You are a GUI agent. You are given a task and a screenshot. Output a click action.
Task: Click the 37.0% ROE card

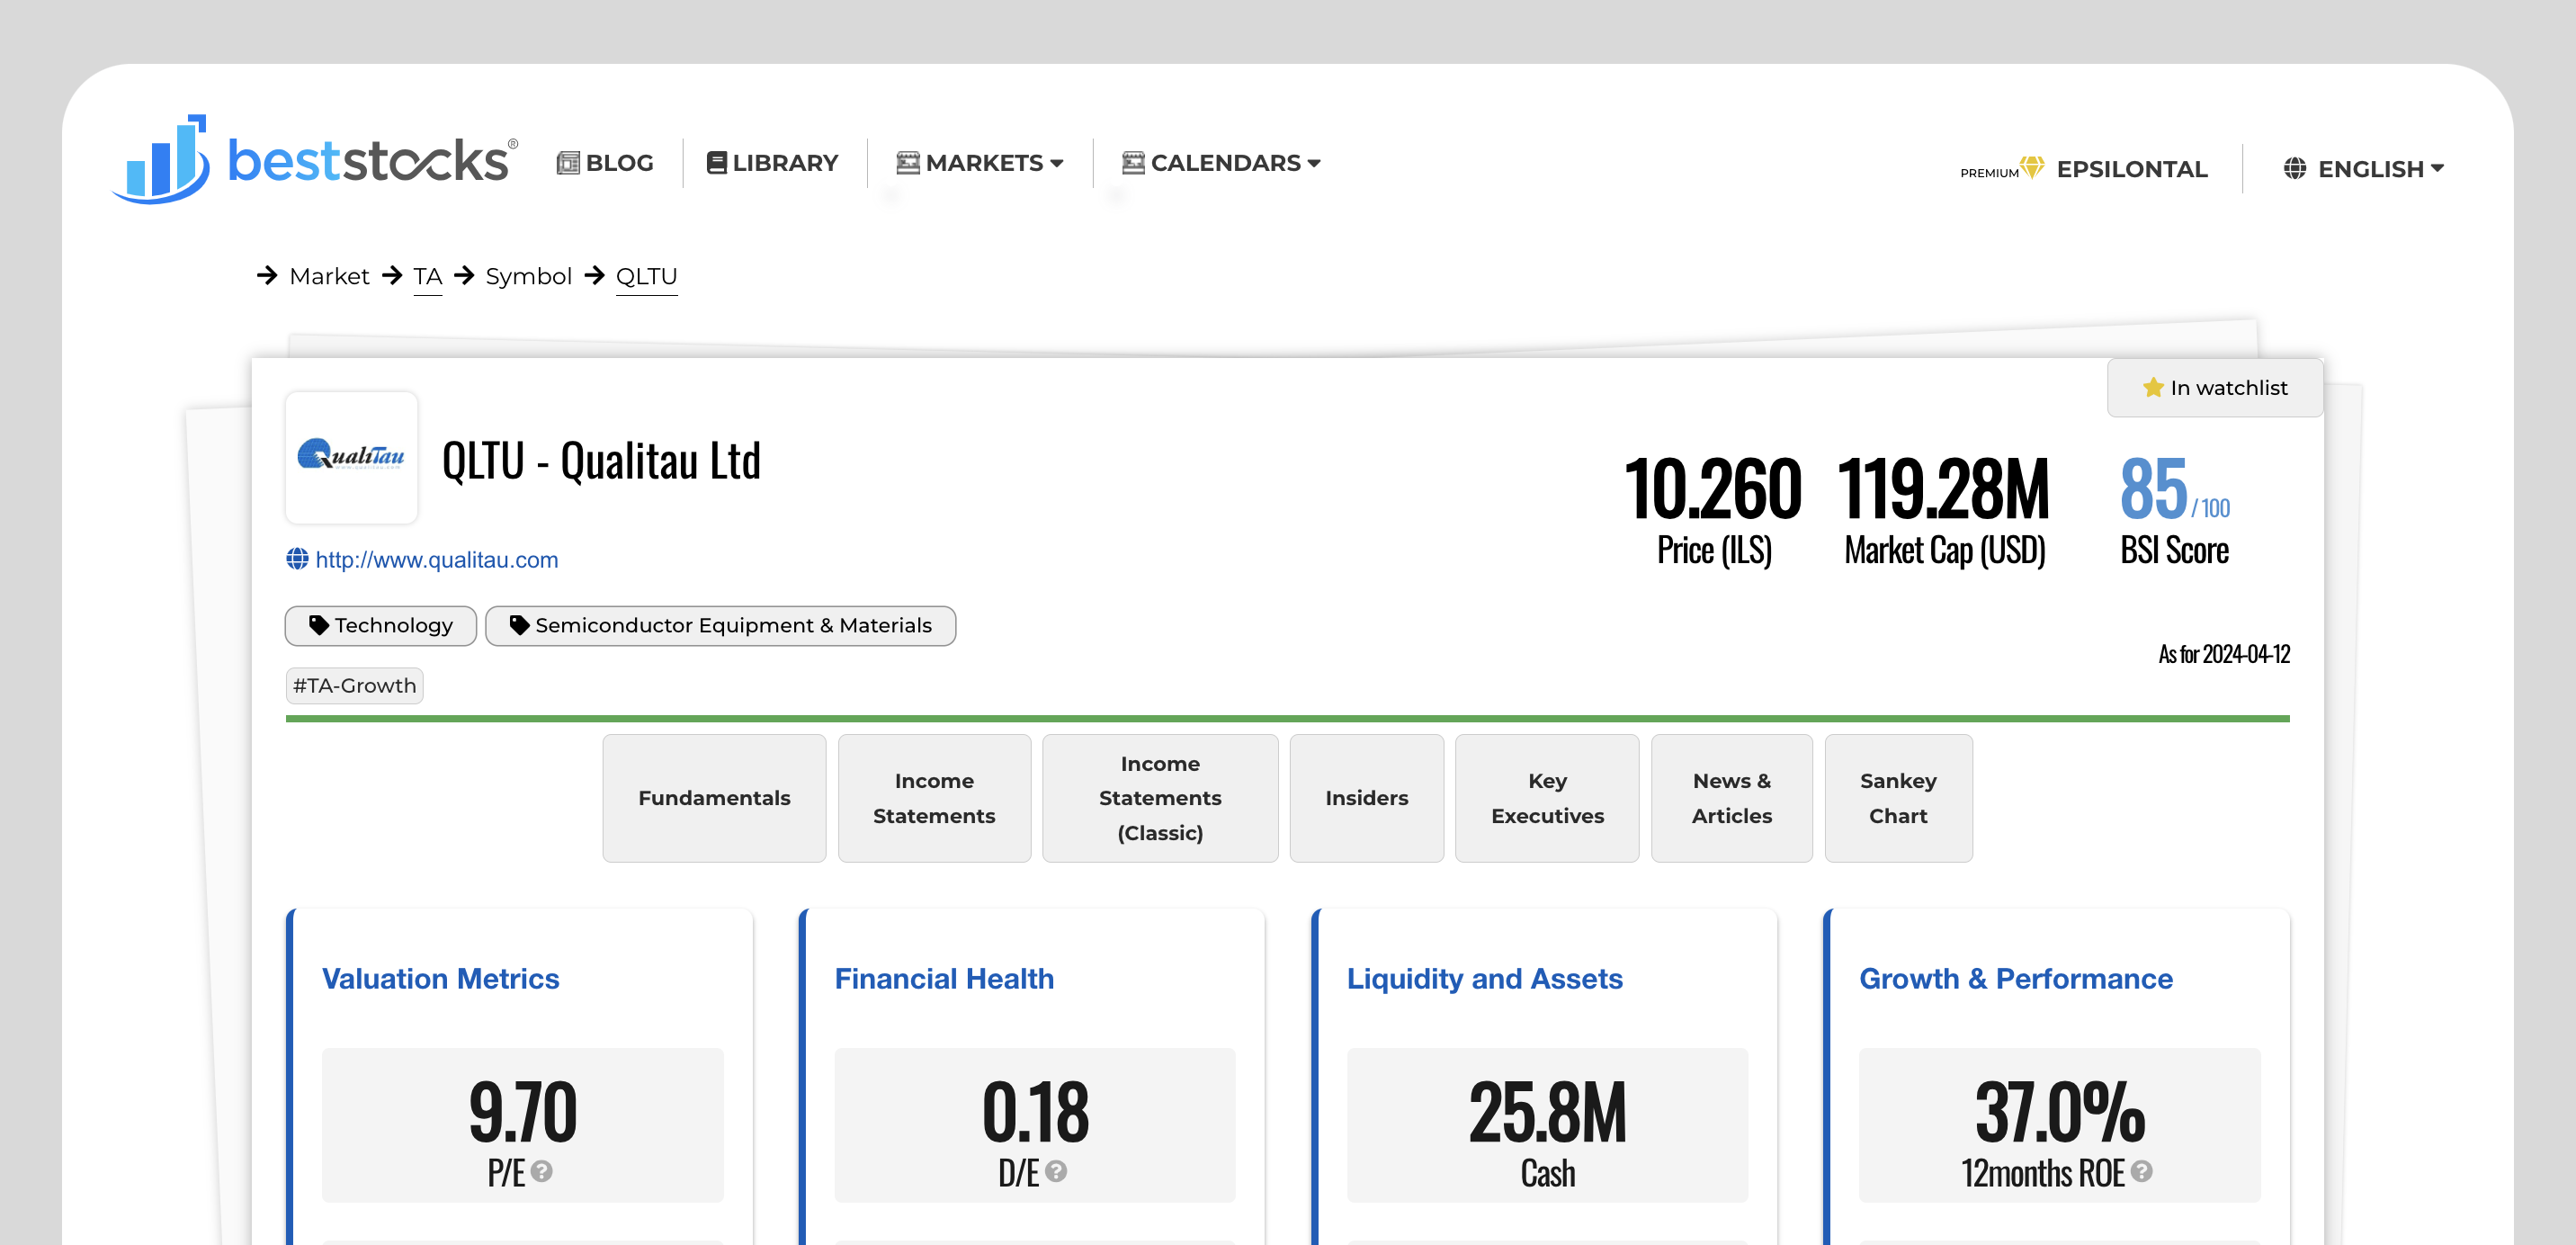coord(2059,1125)
